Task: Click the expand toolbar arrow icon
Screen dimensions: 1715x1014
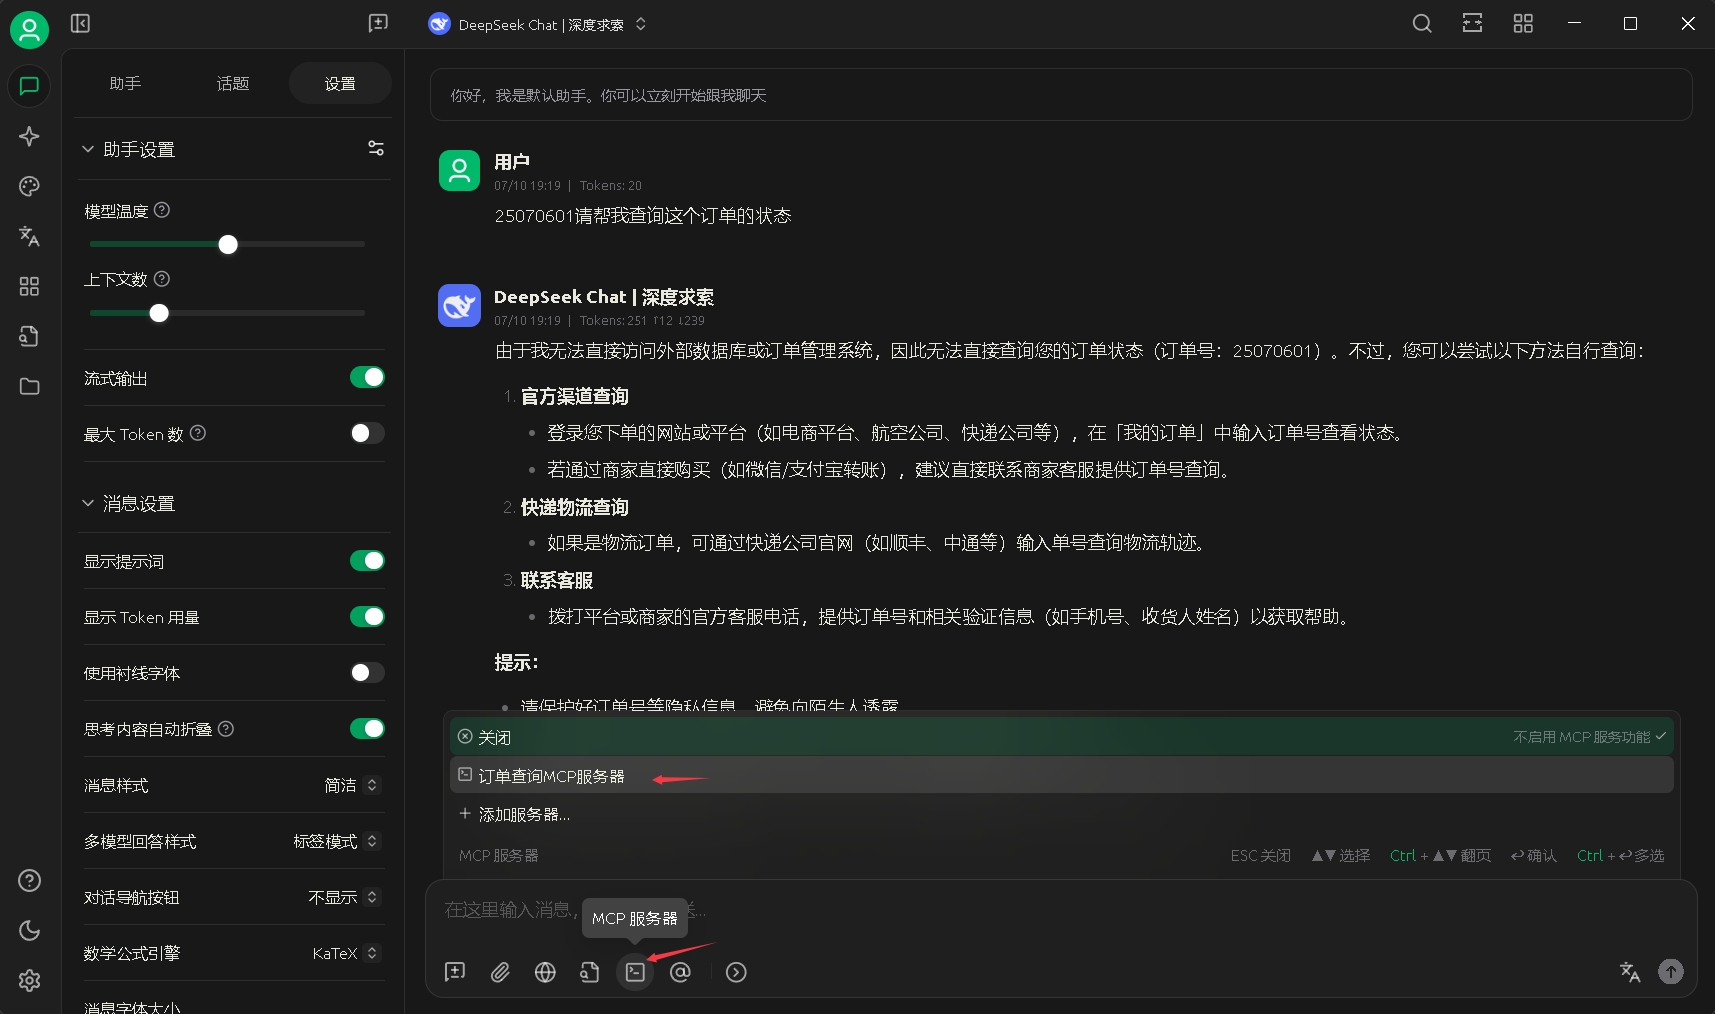Action: coord(736,972)
